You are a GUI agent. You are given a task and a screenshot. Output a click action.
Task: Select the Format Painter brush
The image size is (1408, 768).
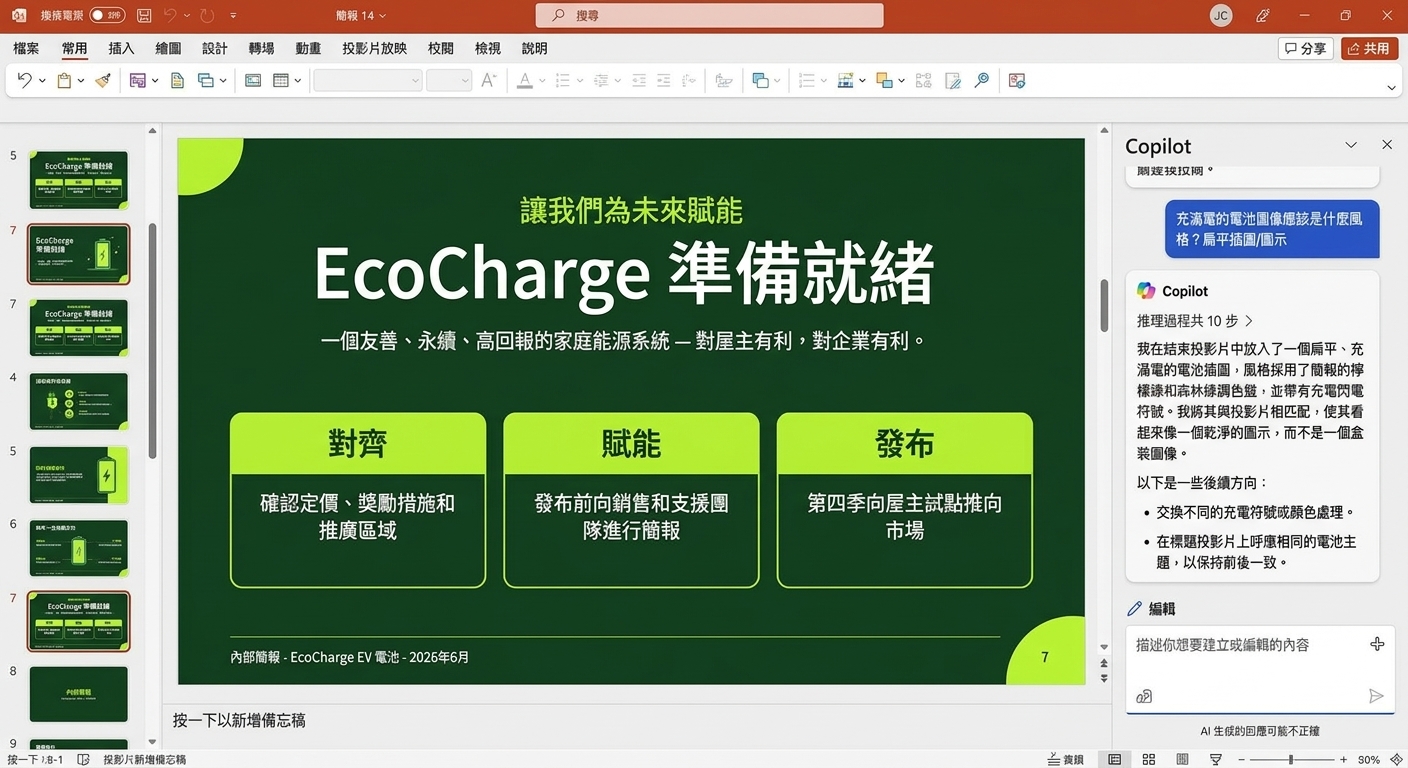coord(103,81)
